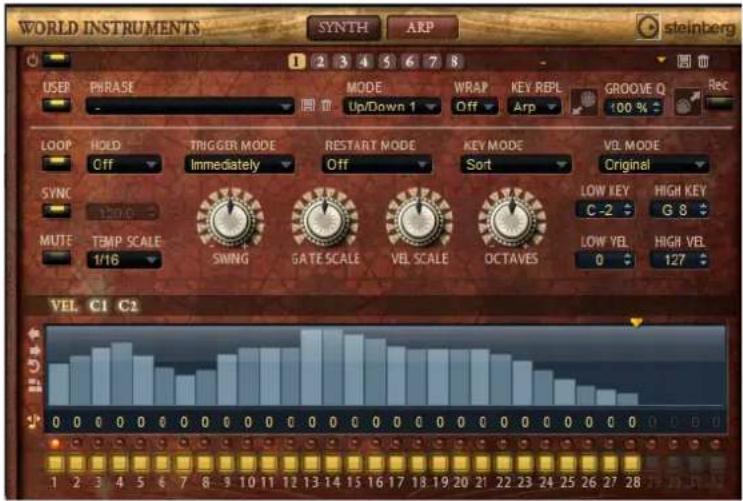Click the save phrase disk icon next to Phrase field
Screen dimensions: 743x501
[x=308, y=105]
